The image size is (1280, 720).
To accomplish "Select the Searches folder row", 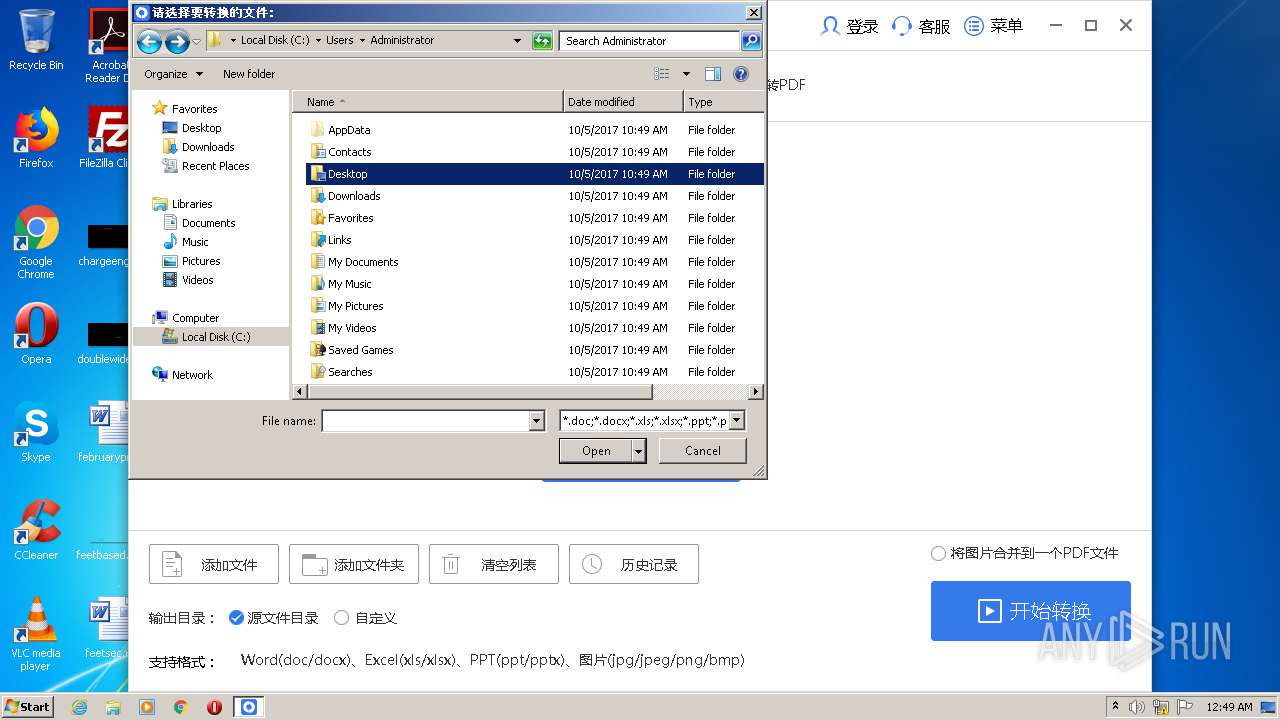I will (535, 372).
